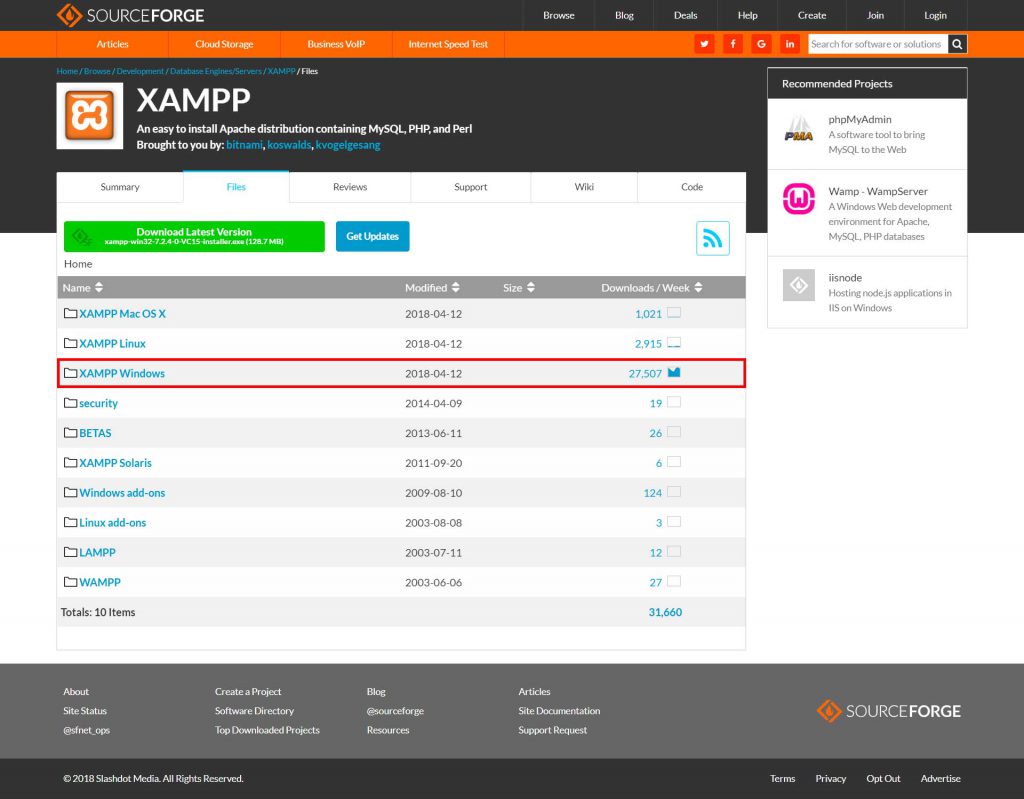Image resolution: width=1024 pixels, height=799 pixels.
Task: Click the iisnode project icon
Action: click(x=799, y=285)
